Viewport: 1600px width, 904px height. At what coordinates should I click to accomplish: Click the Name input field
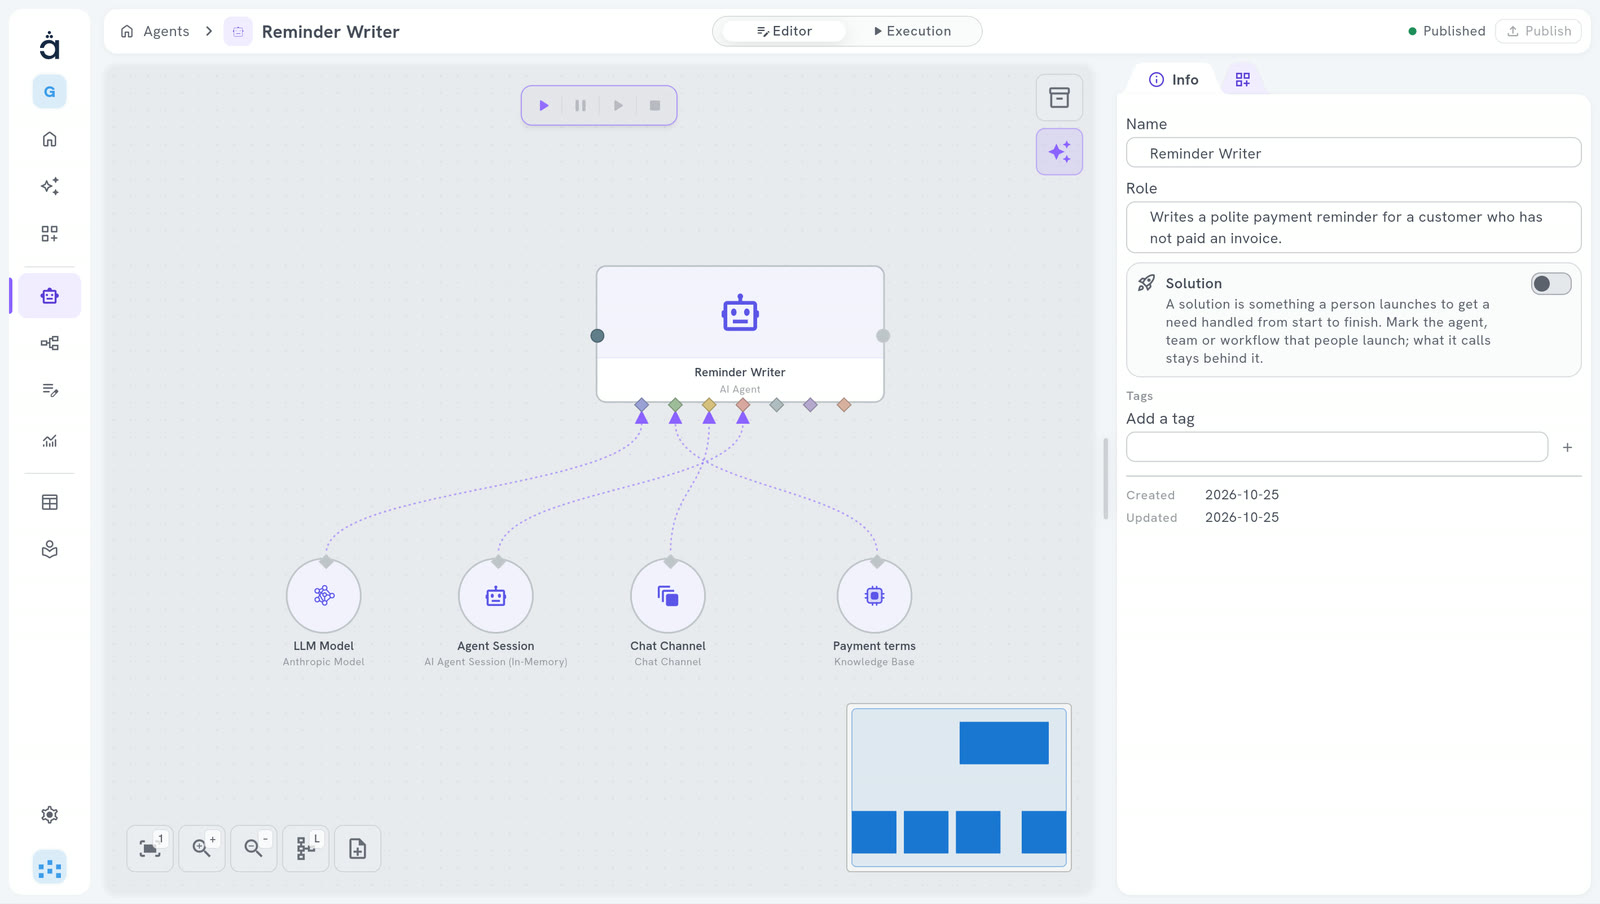click(1353, 153)
